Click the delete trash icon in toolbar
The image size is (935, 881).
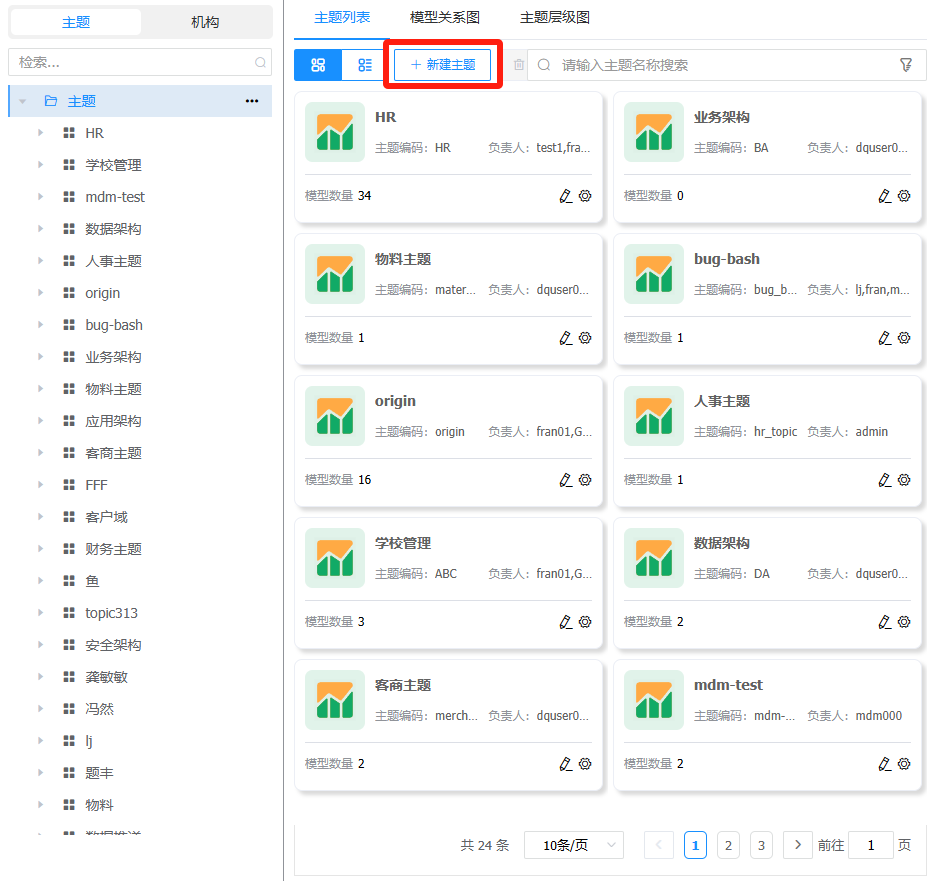[518, 65]
